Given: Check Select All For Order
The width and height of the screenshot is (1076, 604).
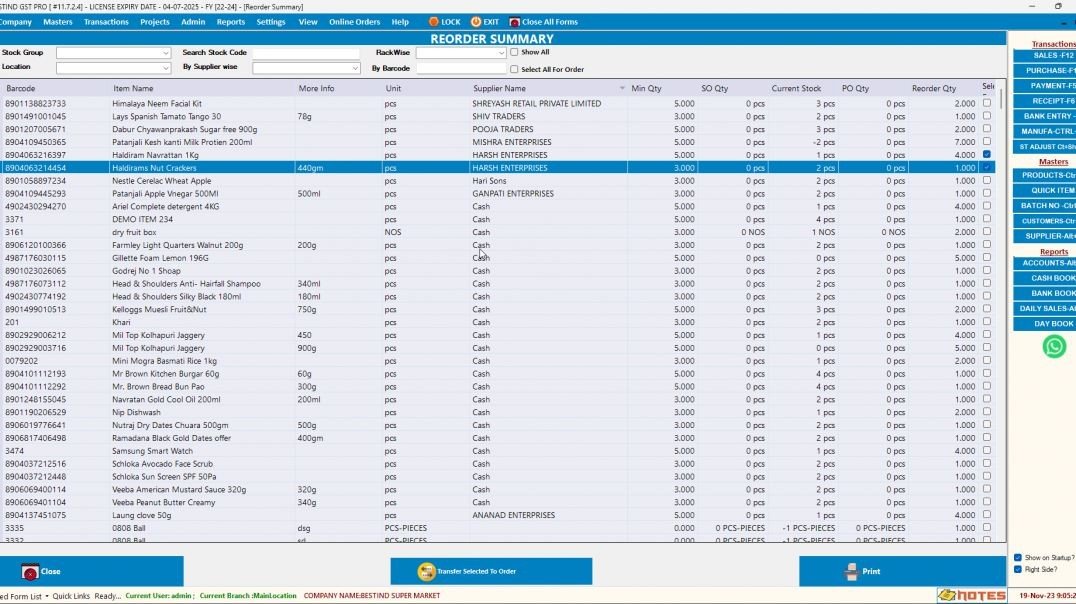Looking at the screenshot, I should [x=513, y=69].
